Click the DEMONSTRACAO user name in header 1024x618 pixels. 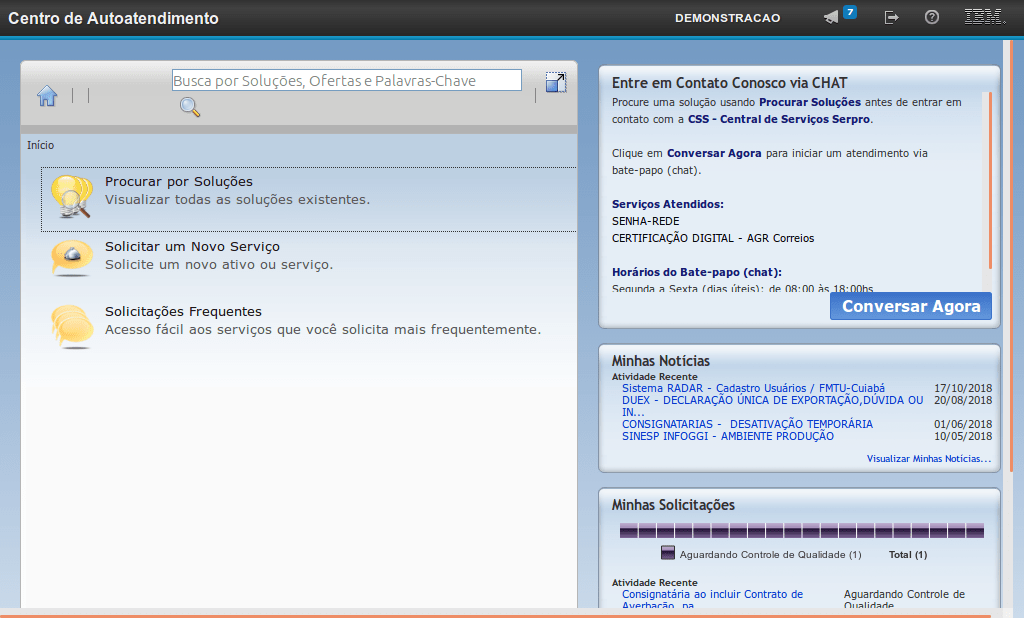click(x=728, y=18)
